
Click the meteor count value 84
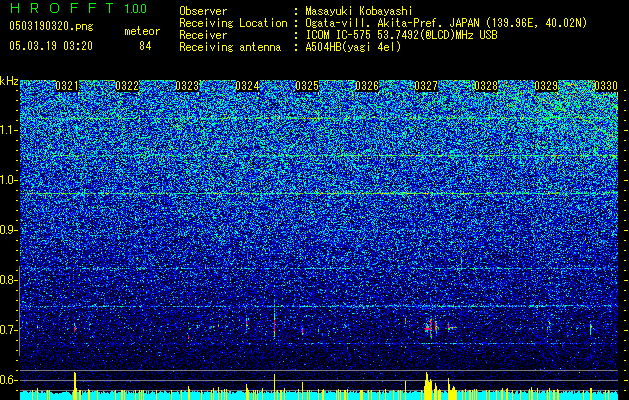(x=145, y=46)
